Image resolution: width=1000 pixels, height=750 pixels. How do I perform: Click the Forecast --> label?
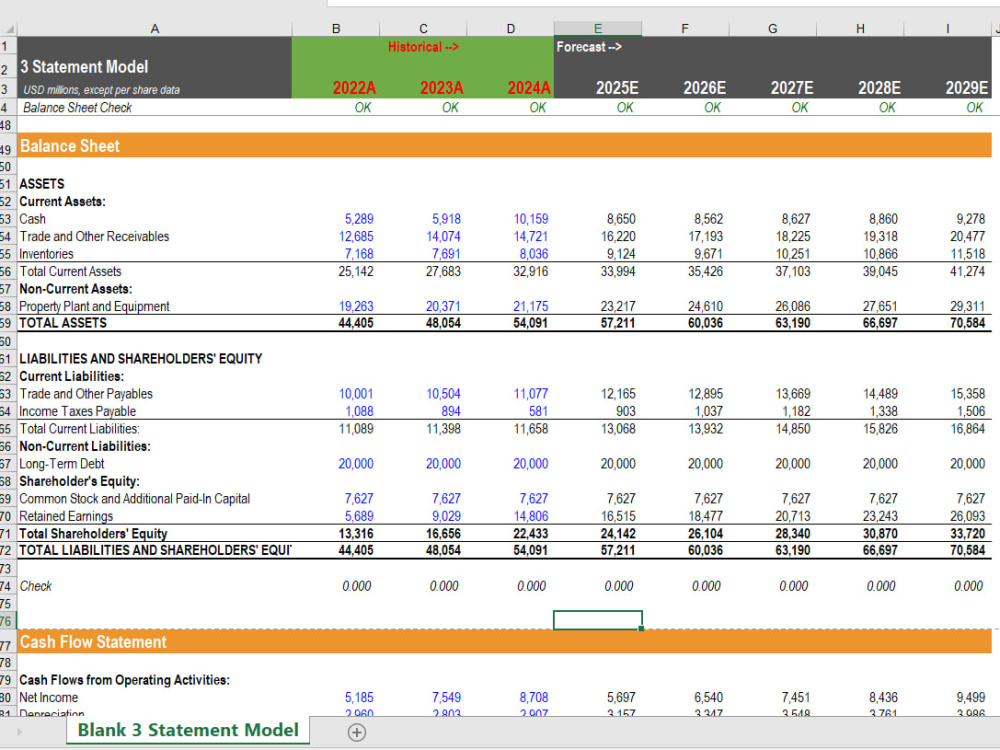click(x=589, y=47)
